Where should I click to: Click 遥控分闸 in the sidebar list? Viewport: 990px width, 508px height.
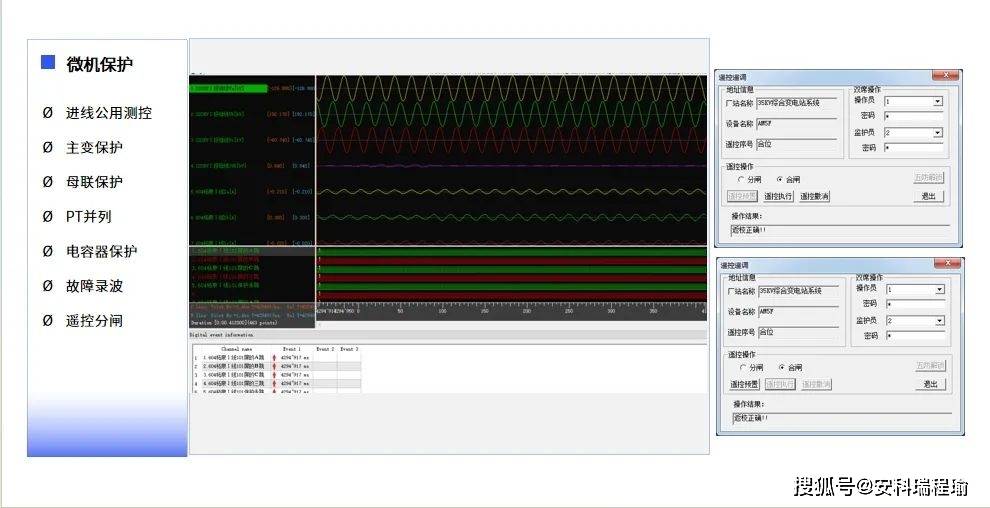(94, 321)
